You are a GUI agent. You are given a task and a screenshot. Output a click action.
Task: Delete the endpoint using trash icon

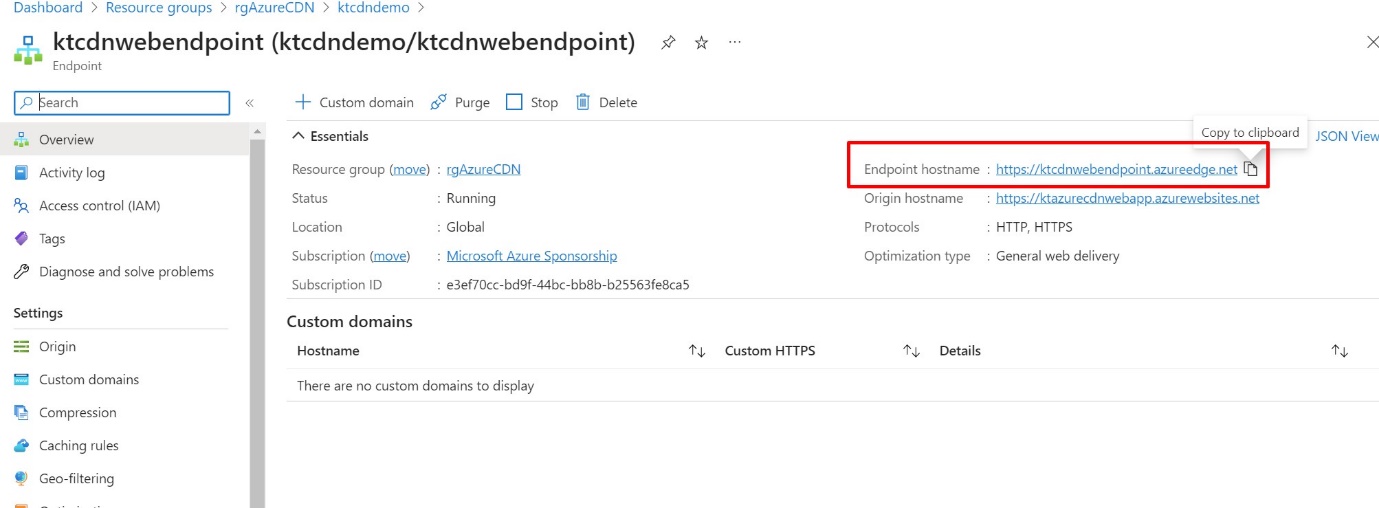click(x=606, y=102)
